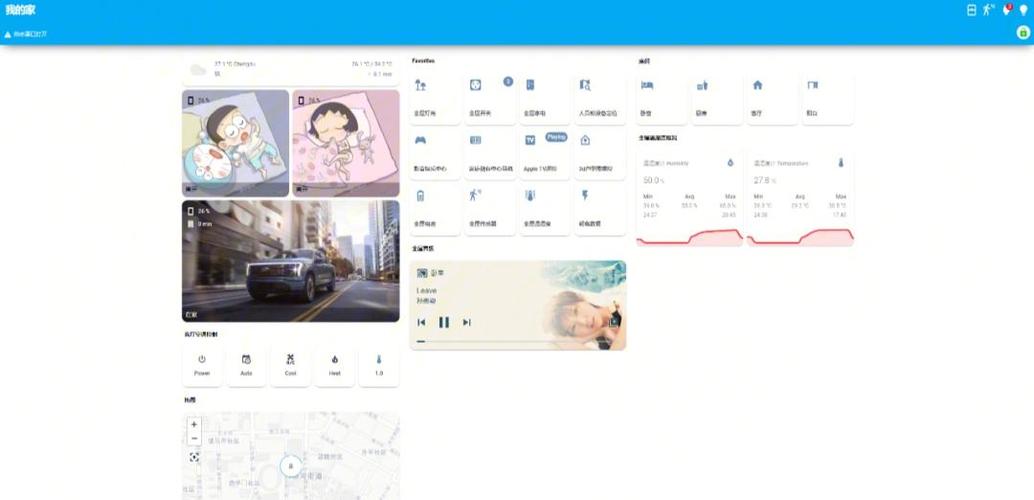Open the truck street scene card
The image size is (1034, 500).
point(291,261)
